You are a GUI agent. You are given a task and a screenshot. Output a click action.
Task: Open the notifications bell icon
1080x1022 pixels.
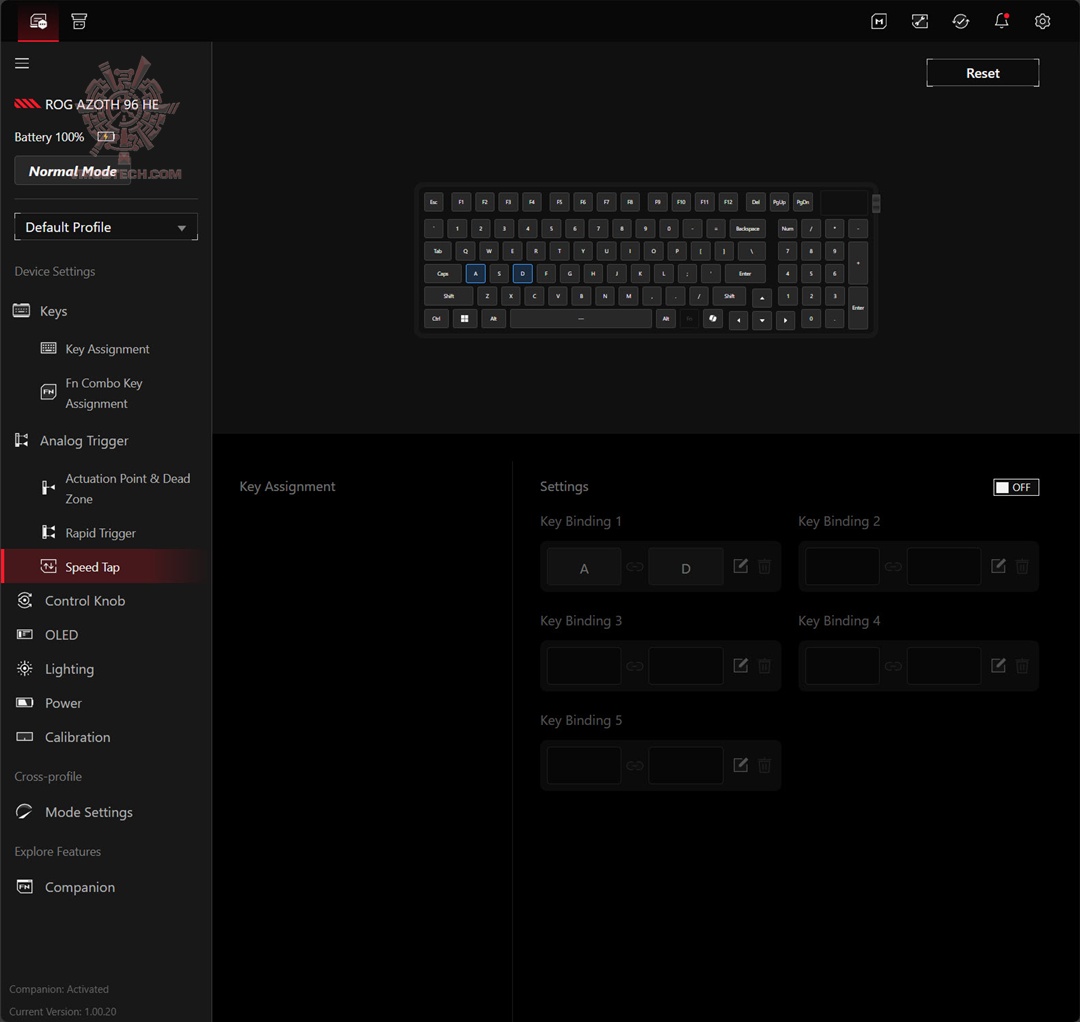1001,21
